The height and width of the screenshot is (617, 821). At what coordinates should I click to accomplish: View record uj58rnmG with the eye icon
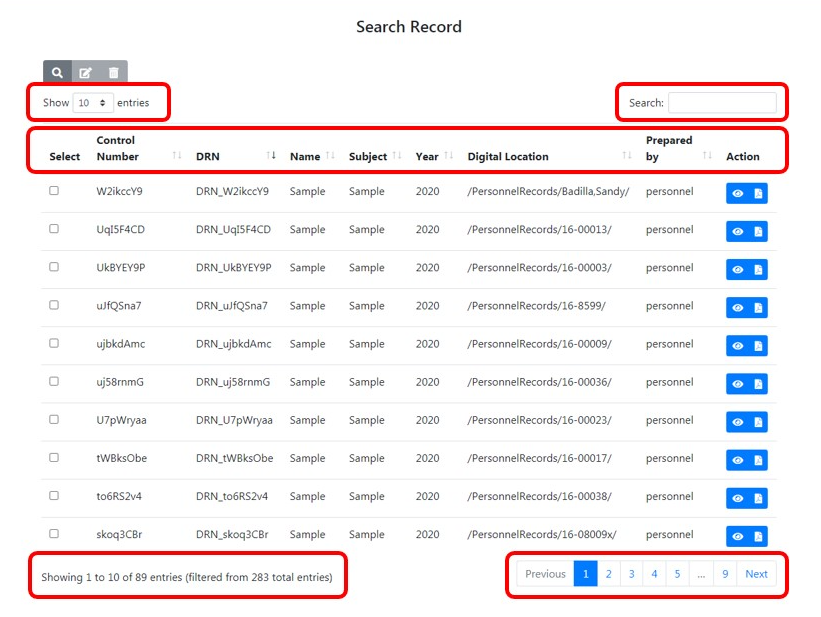click(x=737, y=384)
